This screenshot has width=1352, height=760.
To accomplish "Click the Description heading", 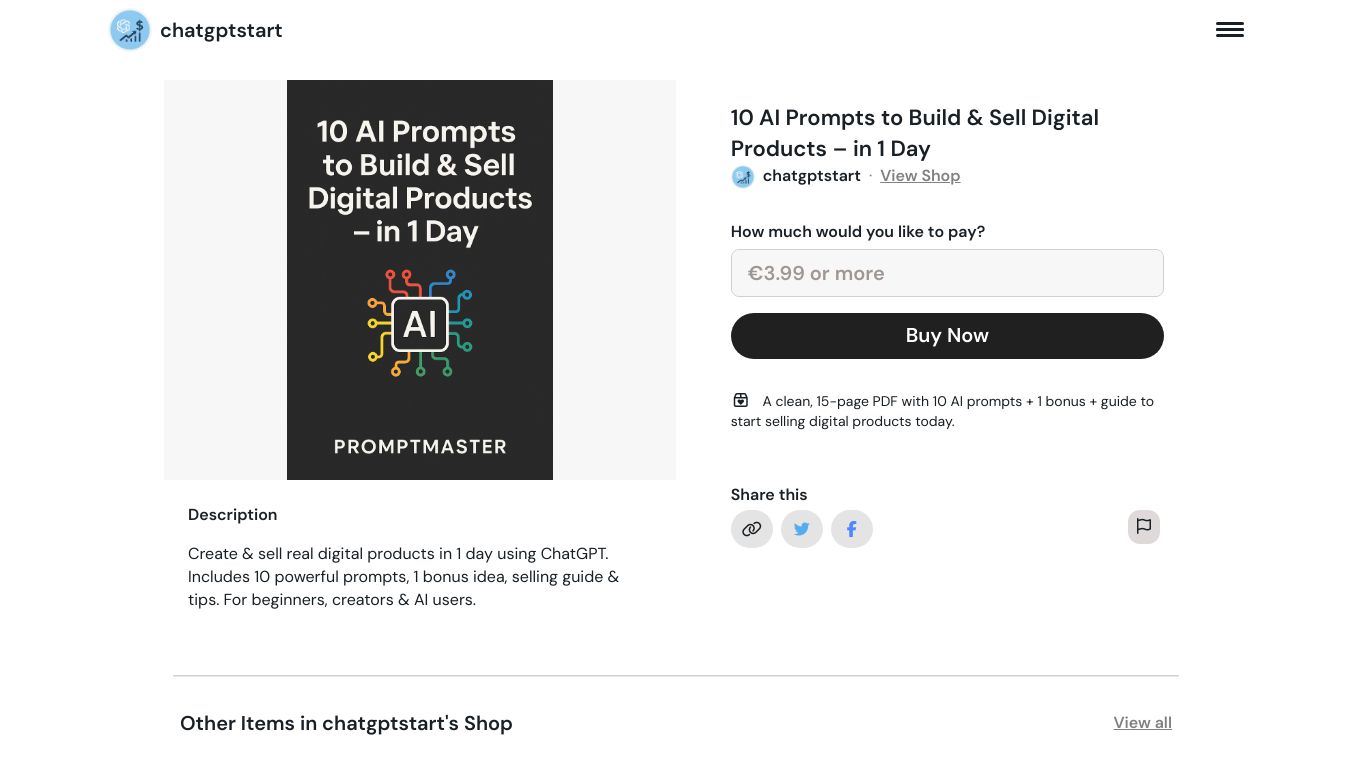I will coord(232,515).
